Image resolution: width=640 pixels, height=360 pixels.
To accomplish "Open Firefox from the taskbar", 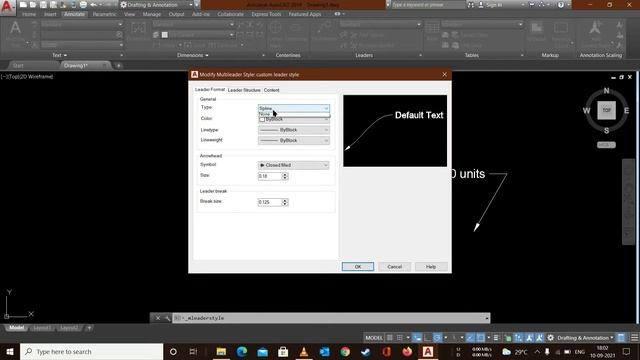I will 407,351.
